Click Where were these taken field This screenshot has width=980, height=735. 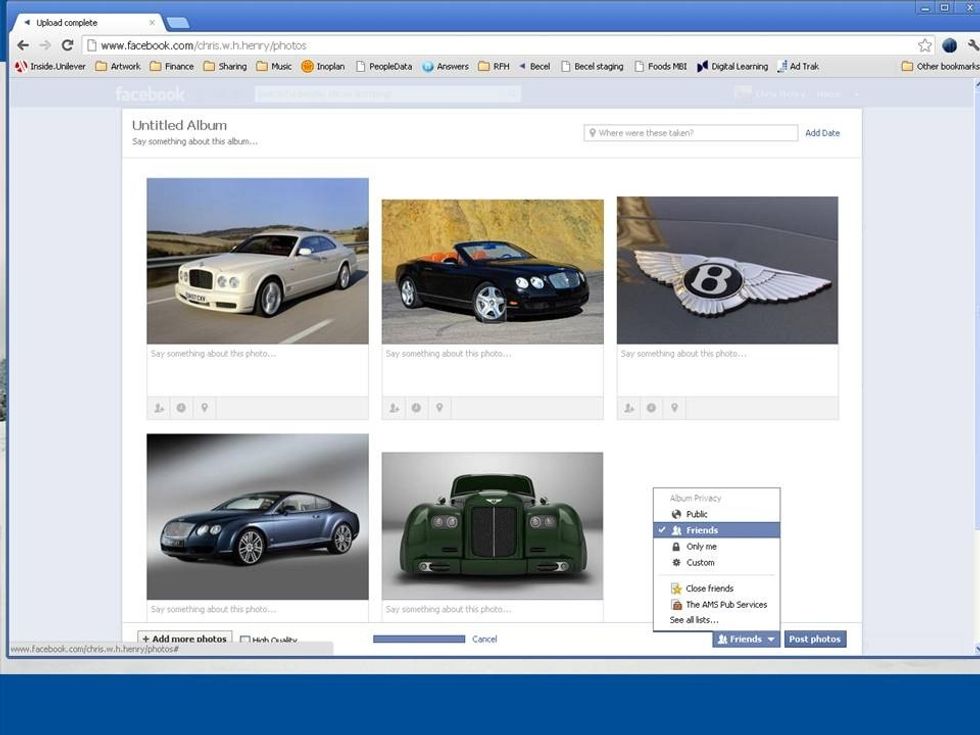691,132
